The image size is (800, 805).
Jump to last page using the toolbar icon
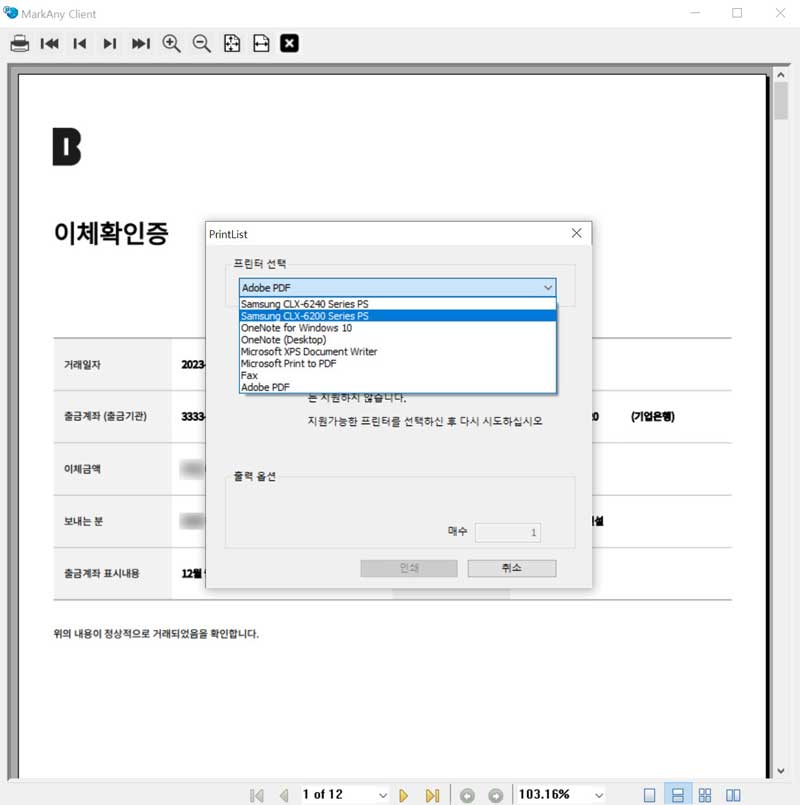(x=141, y=43)
